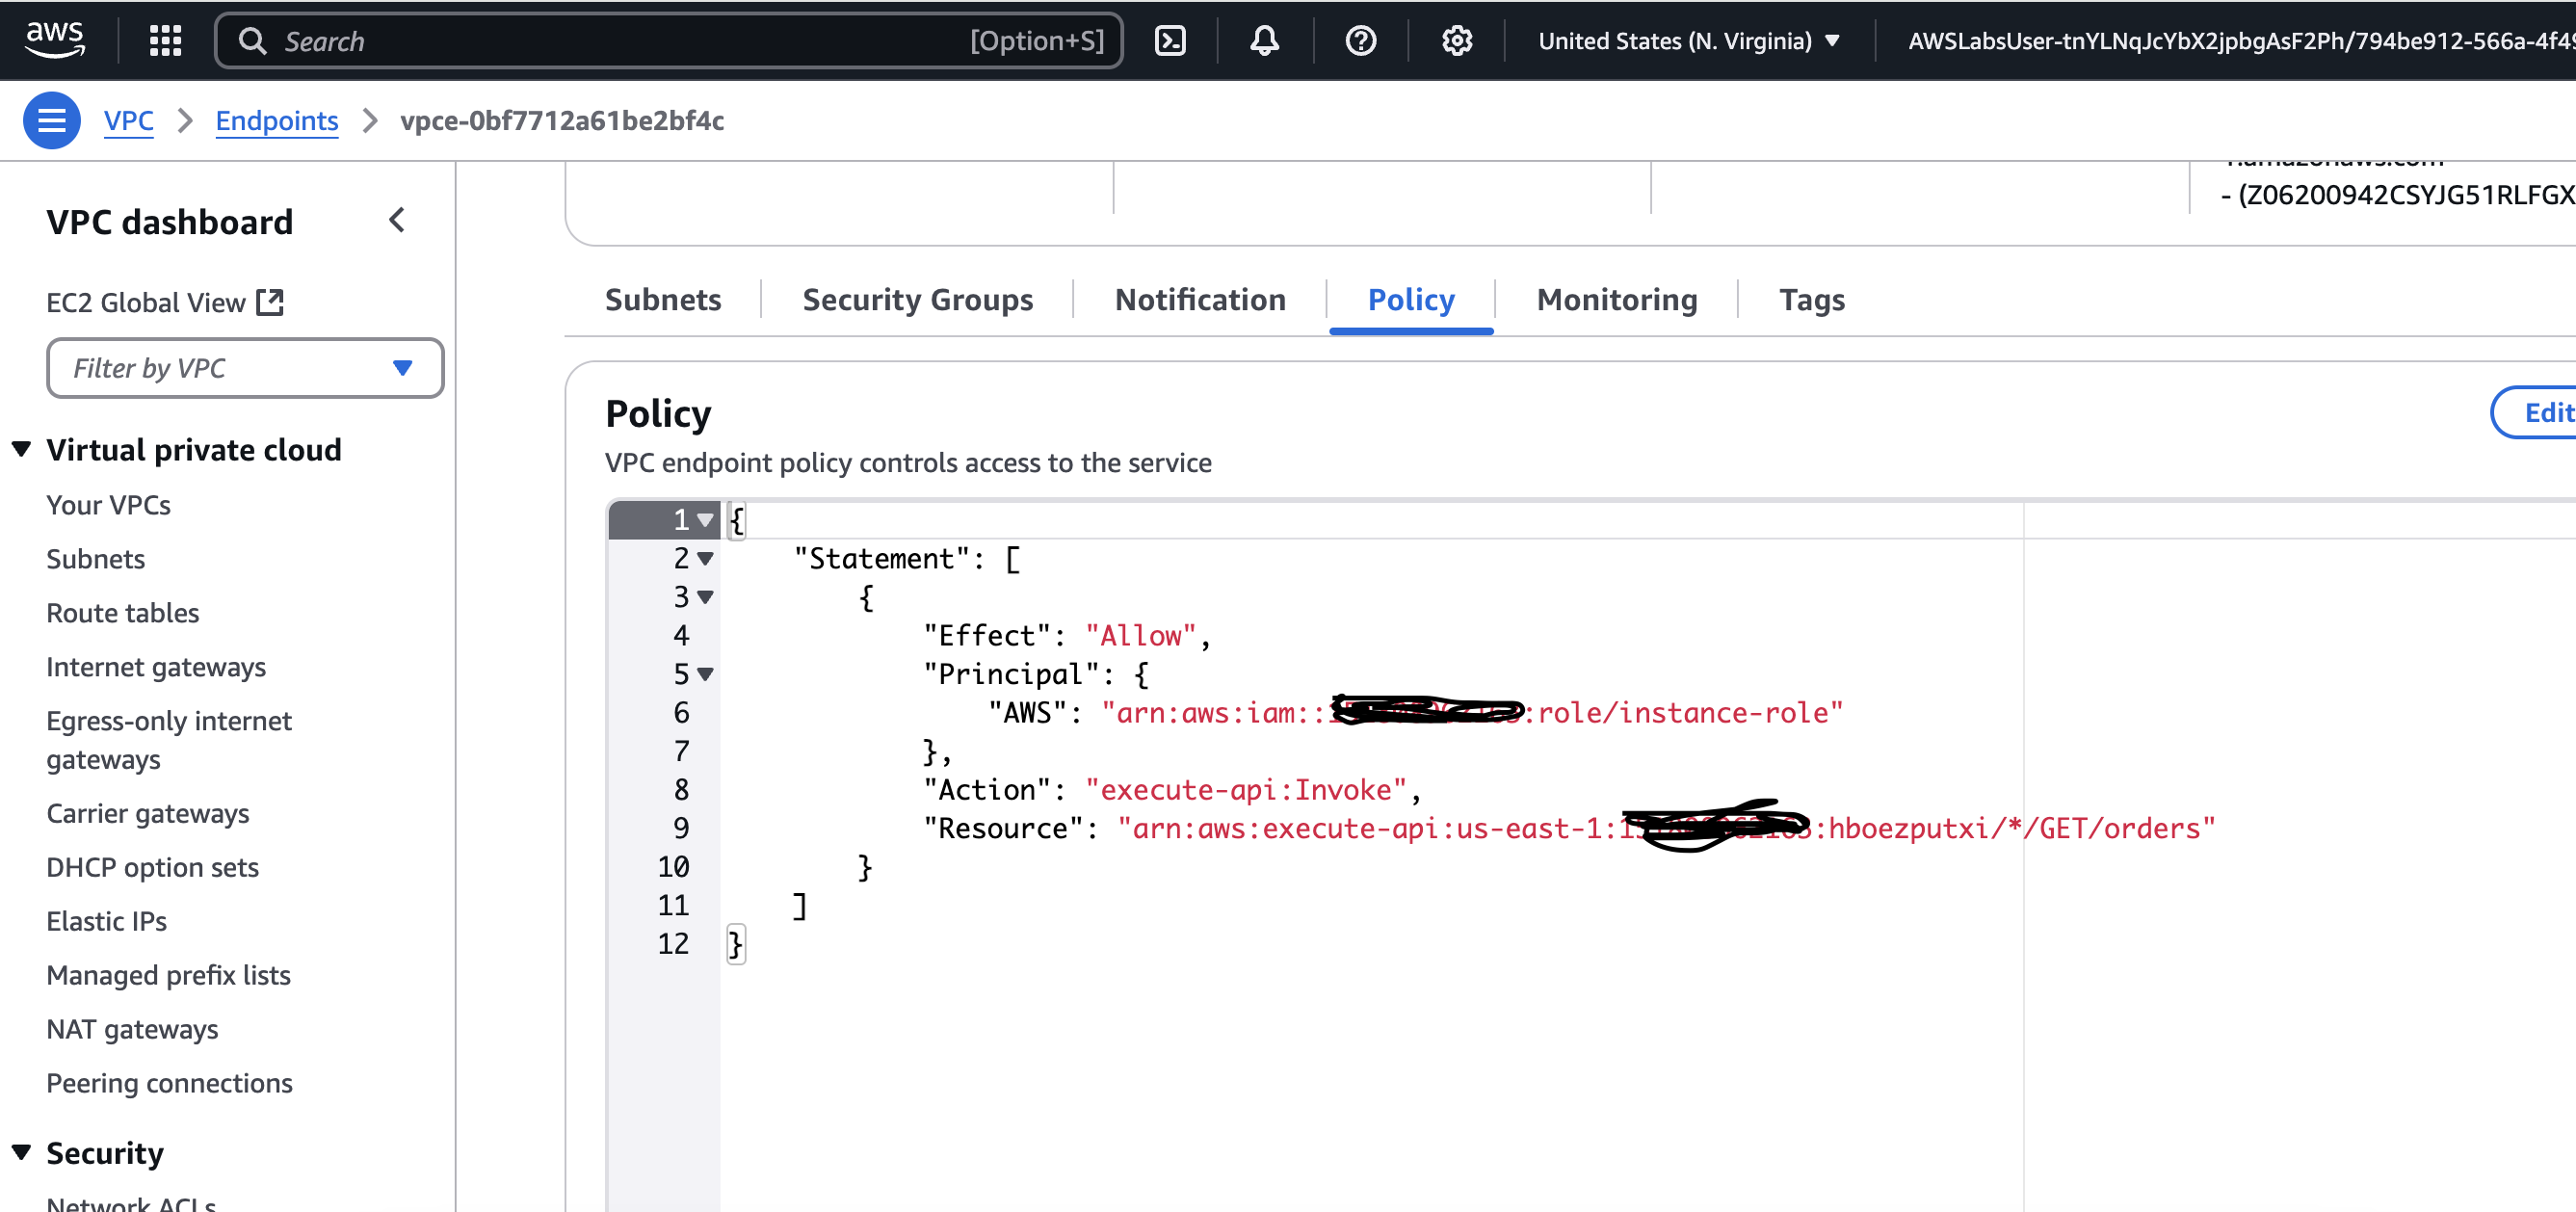
Task: Go to the VPC breadcrumb link
Action: click(x=129, y=120)
